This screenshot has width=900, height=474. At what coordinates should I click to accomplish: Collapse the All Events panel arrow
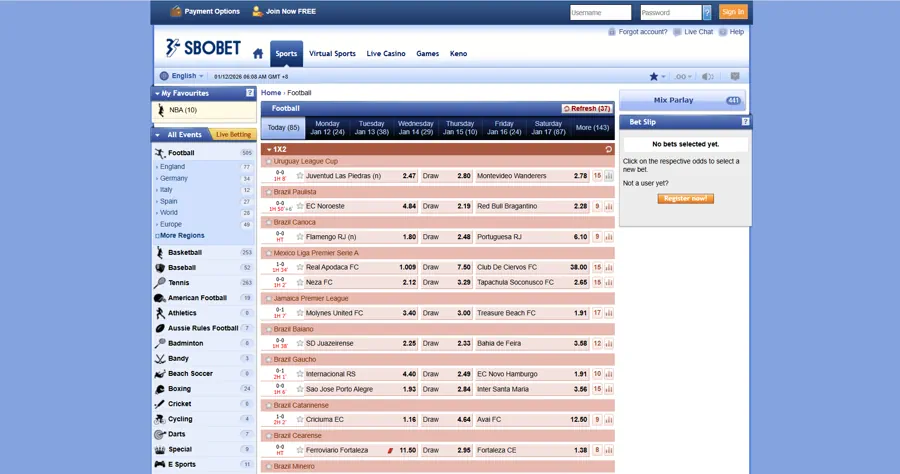coord(157,135)
